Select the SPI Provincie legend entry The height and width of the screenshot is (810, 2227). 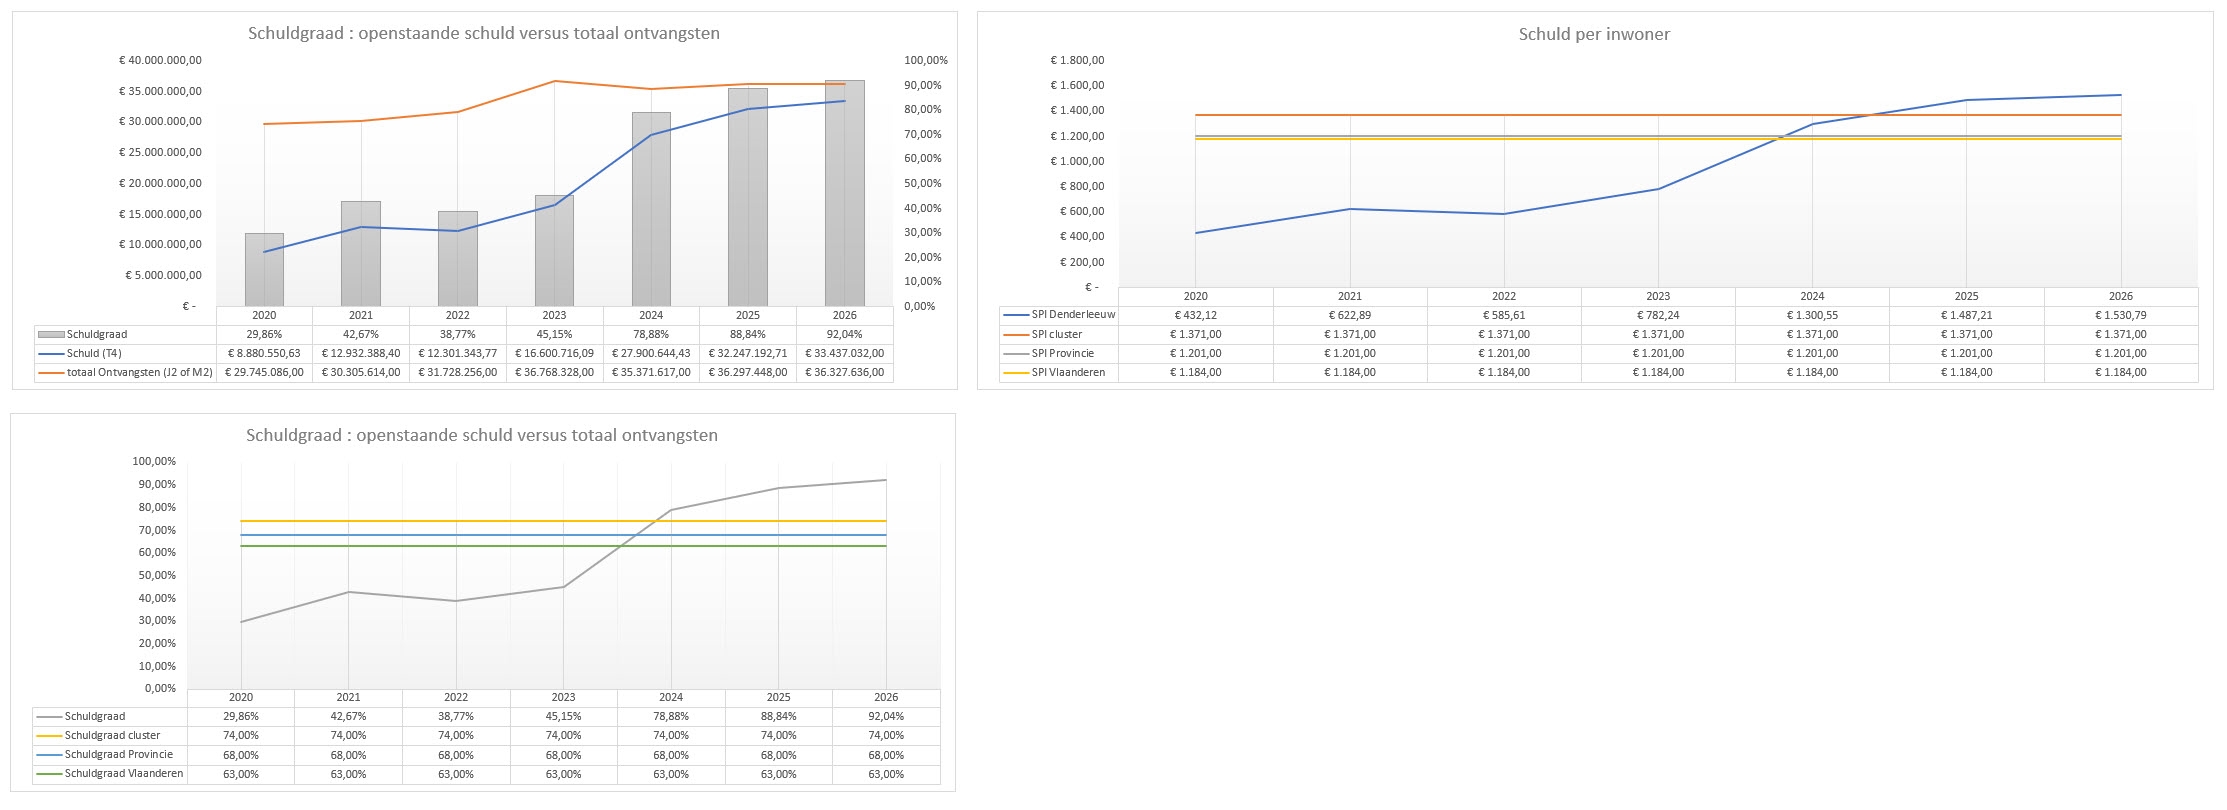pyautogui.click(x=1062, y=353)
